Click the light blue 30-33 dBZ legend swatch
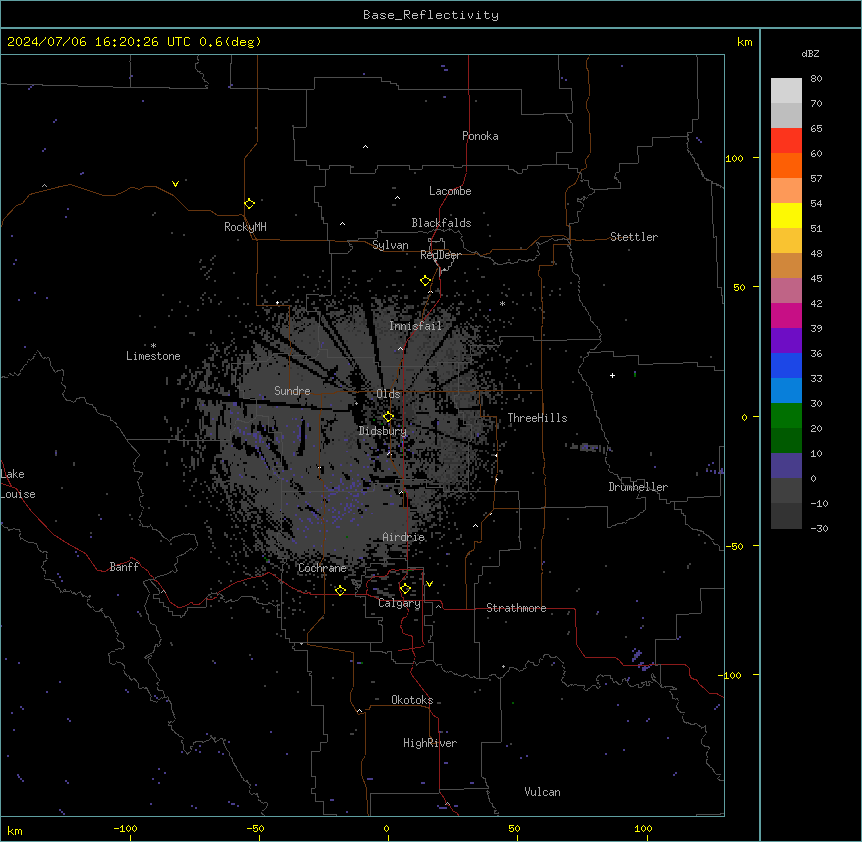Screen dimensions: 862x842 pos(786,391)
